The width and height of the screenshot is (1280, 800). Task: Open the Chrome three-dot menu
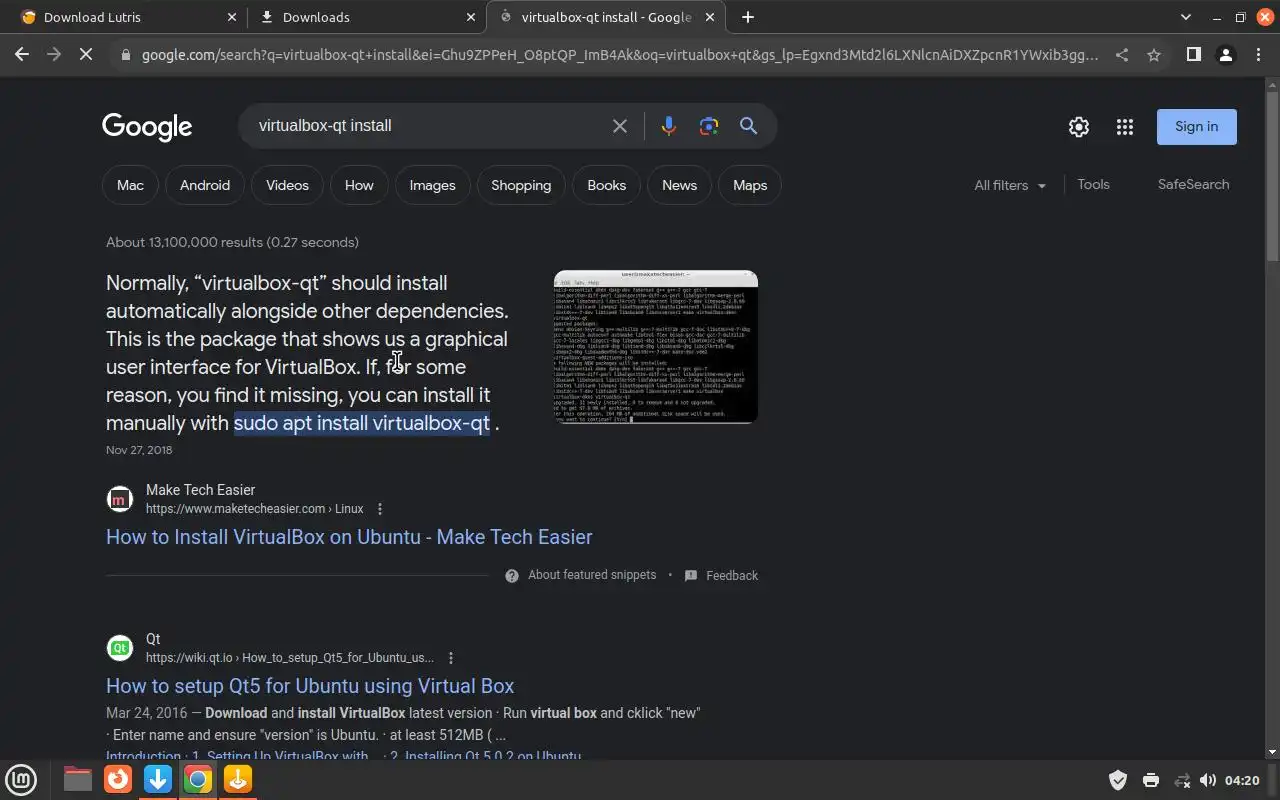pyautogui.click(x=1258, y=55)
